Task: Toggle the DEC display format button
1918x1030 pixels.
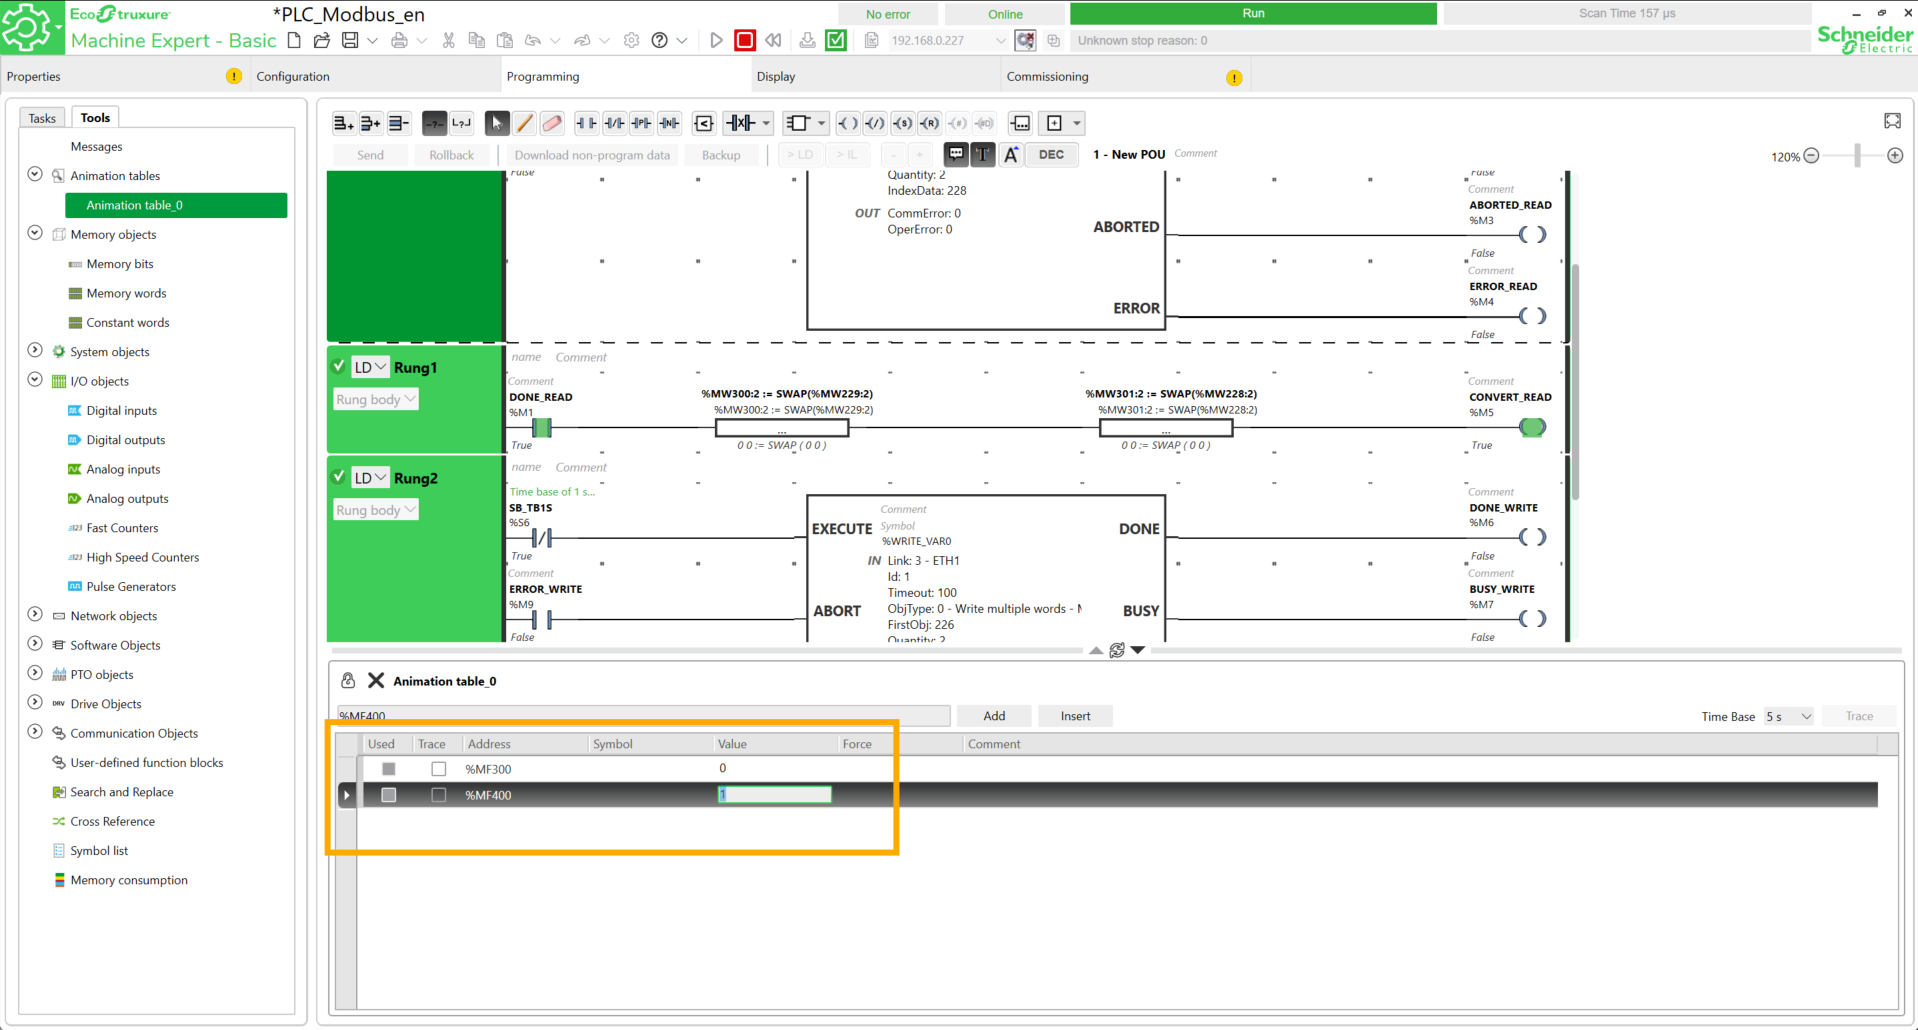Action: click(x=1051, y=154)
